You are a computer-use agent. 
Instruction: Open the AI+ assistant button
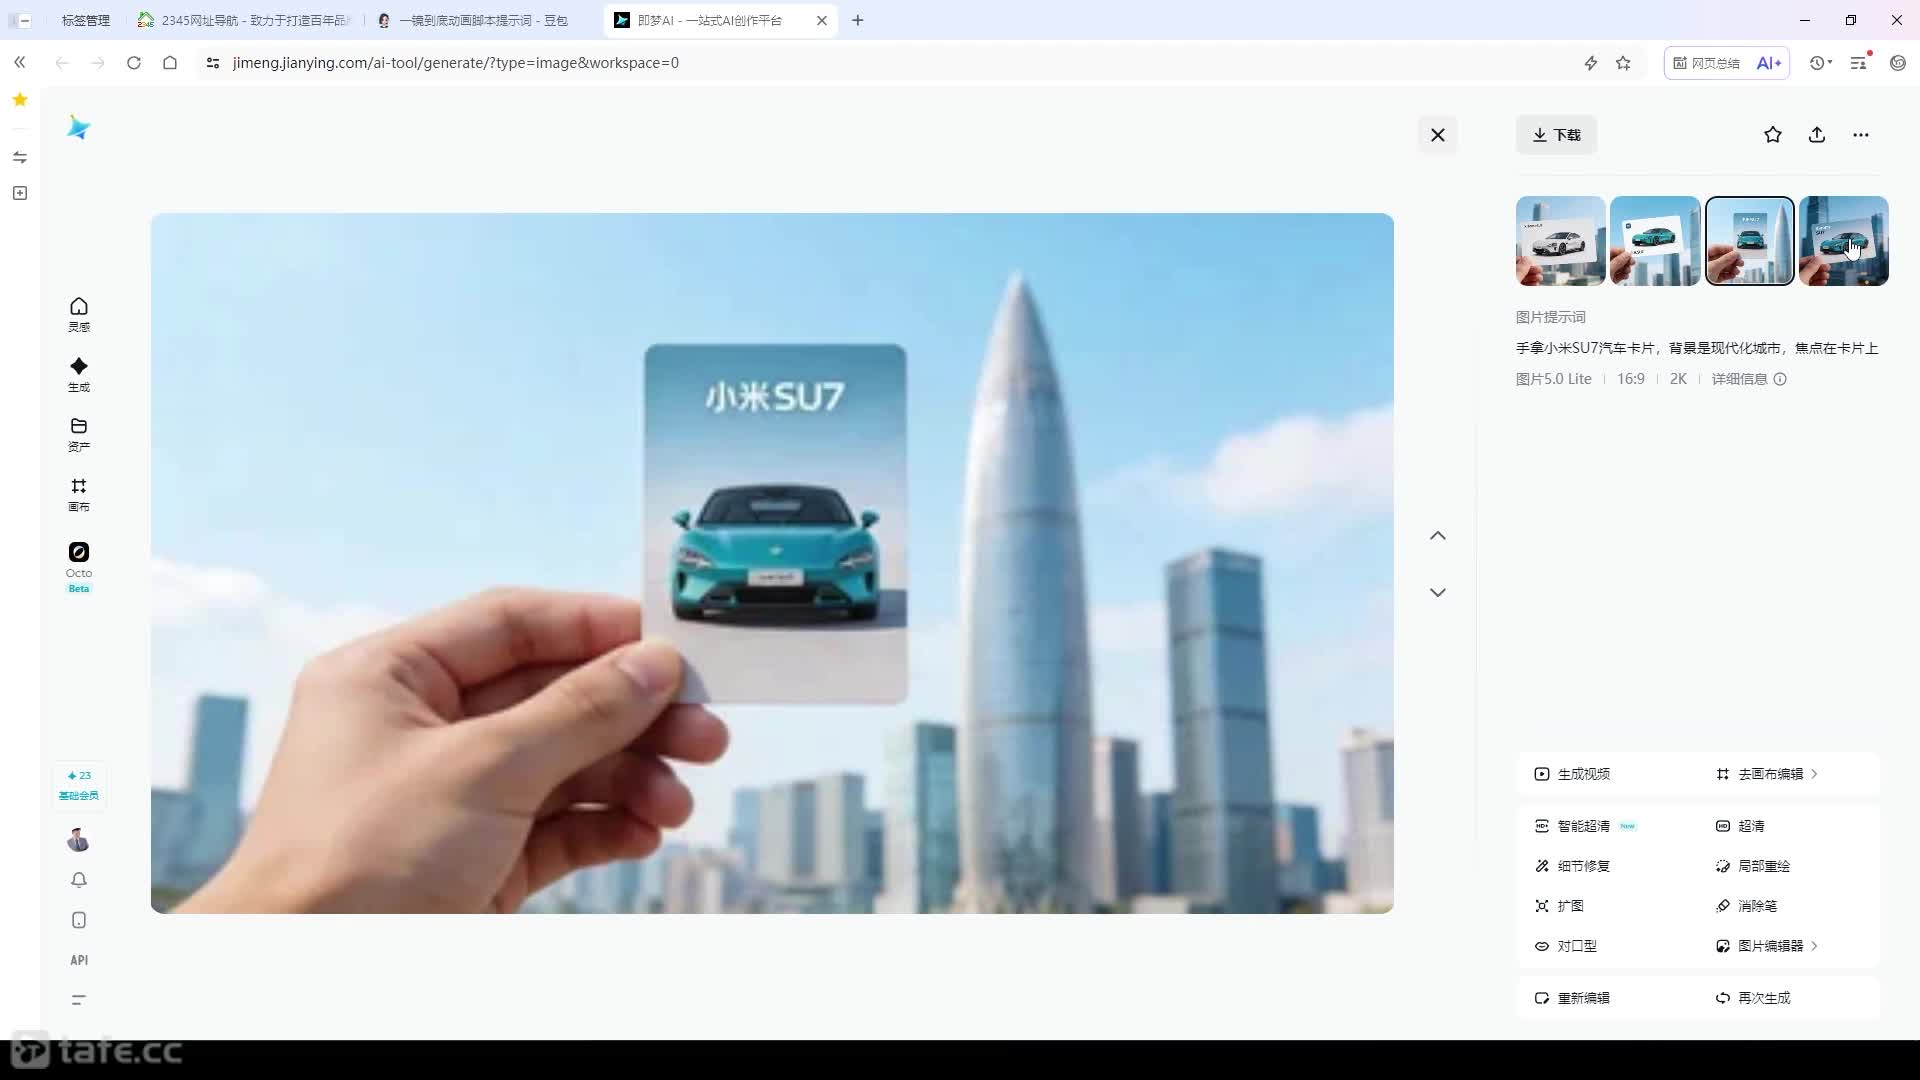coord(1769,63)
